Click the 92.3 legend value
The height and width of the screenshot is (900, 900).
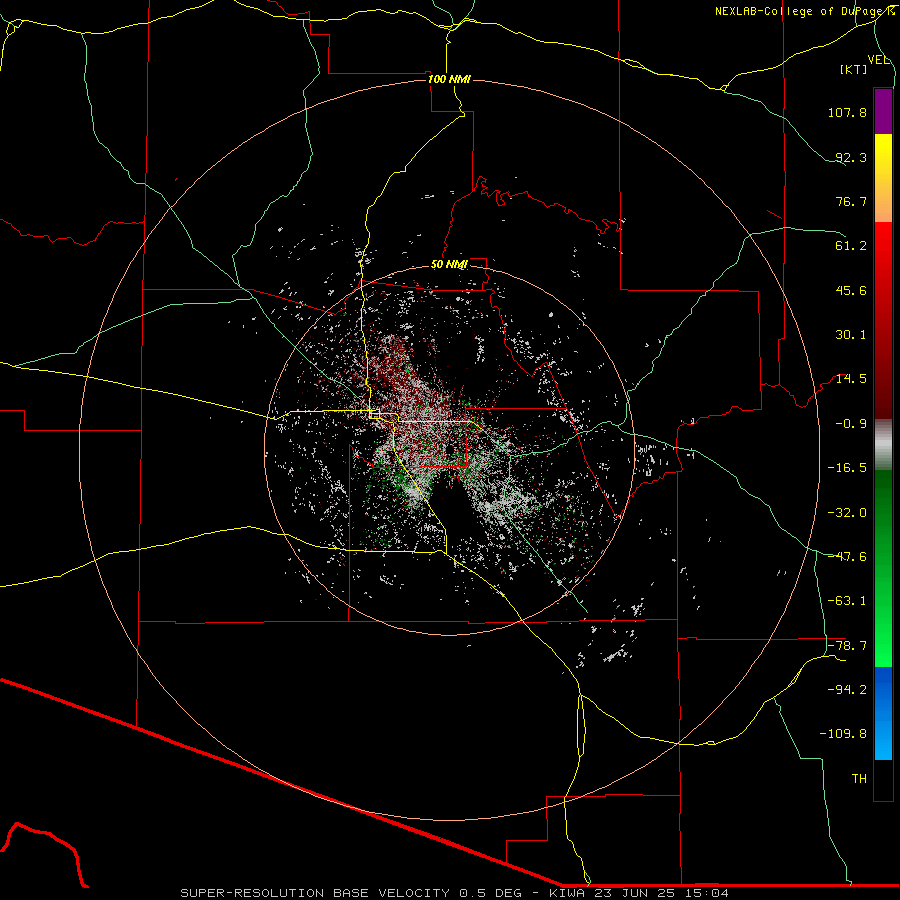[851, 157]
